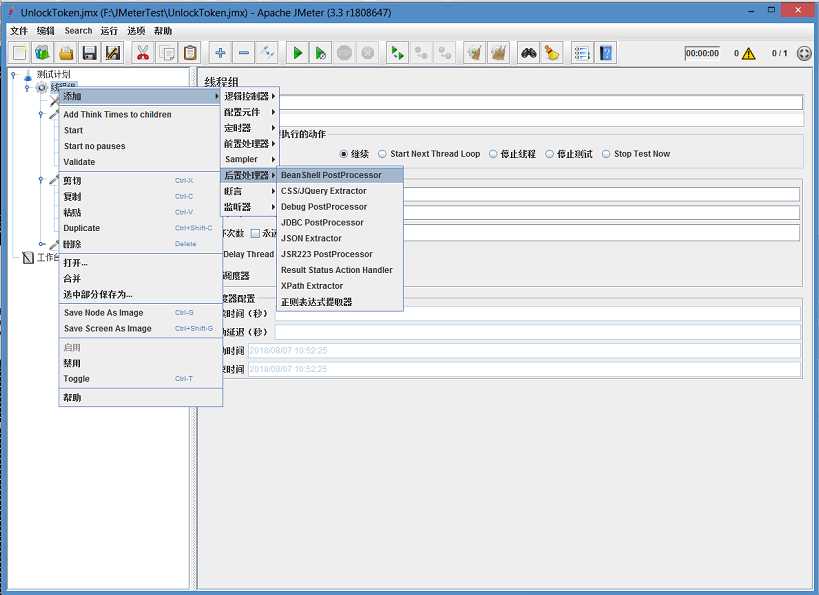819x595 pixels.
Task: Click the Toggle element toolbar icon
Action: (x=267, y=53)
